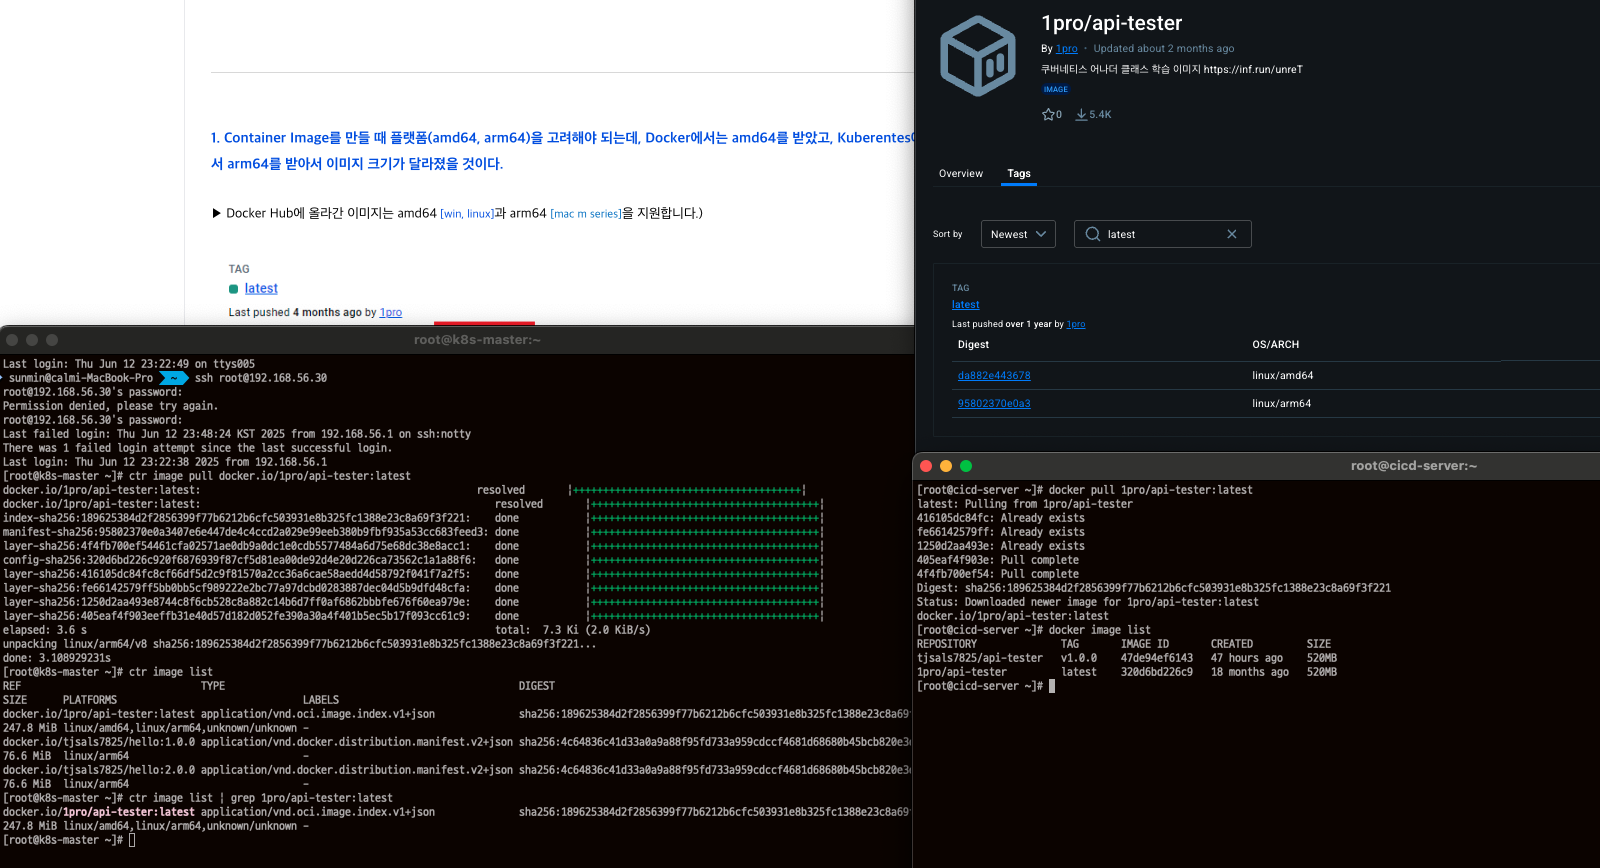
Task: Click the download count icon beside 5.4K
Action: [1081, 115]
